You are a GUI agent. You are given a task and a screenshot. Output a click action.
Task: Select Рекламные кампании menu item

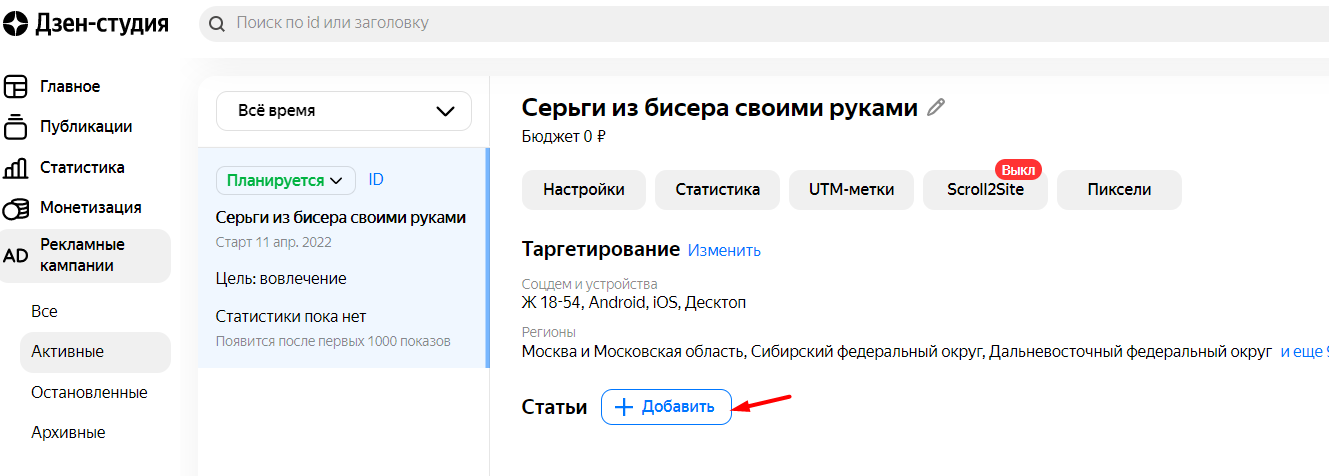tap(86, 256)
